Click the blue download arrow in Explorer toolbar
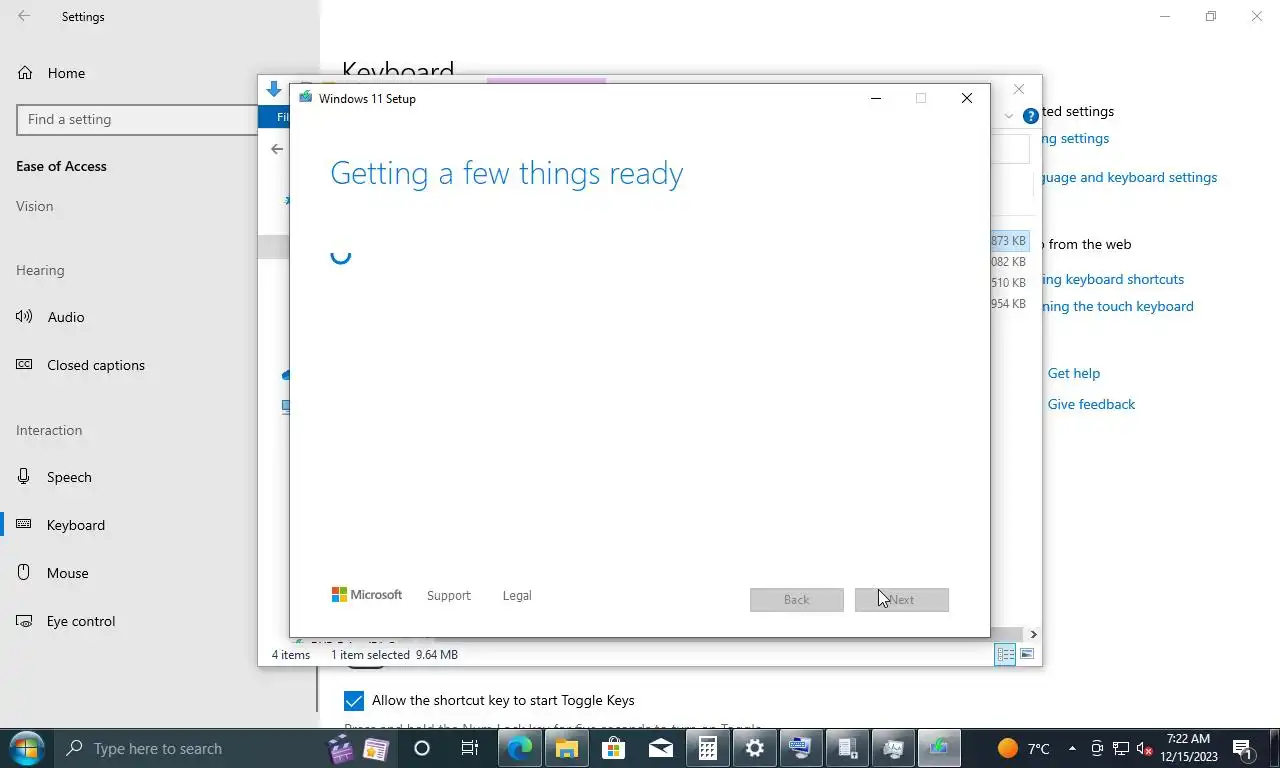This screenshot has height=768, width=1280. coord(274,90)
